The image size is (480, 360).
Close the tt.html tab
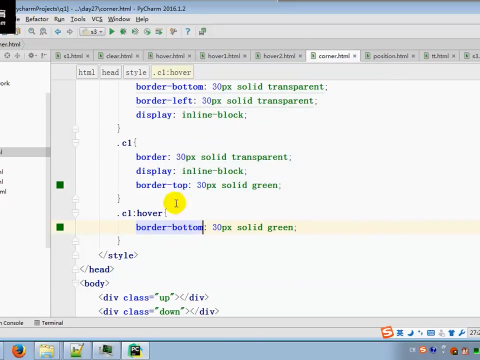click(453, 56)
